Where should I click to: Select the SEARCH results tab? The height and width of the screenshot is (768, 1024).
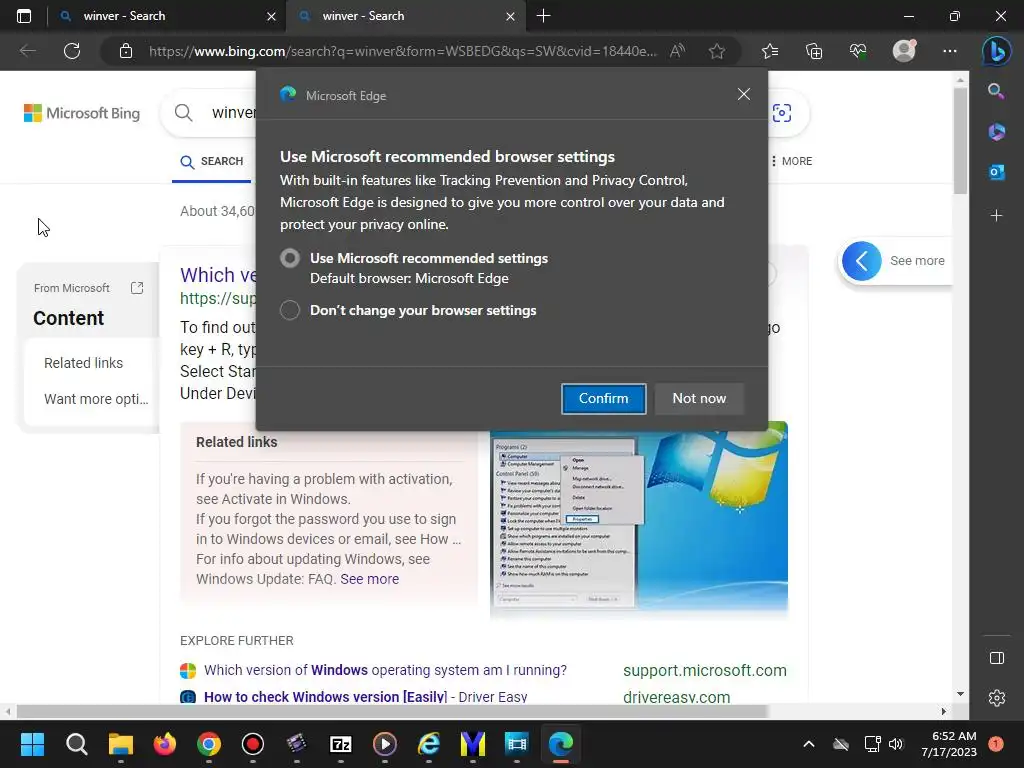click(x=212, y=161)
